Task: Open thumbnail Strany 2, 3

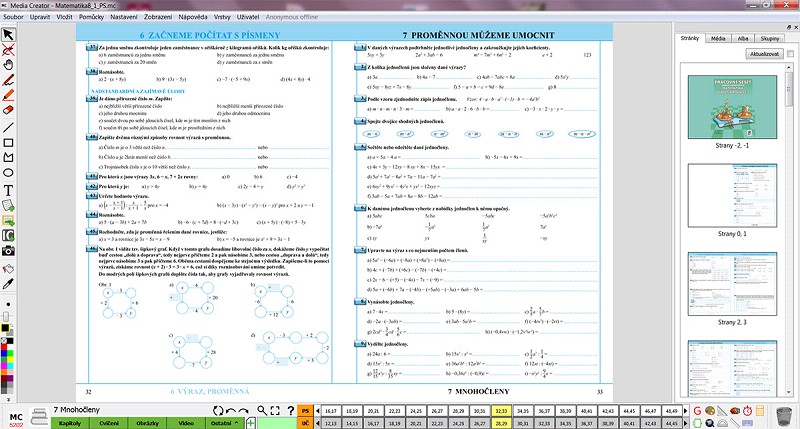Action: click(732, 284)
